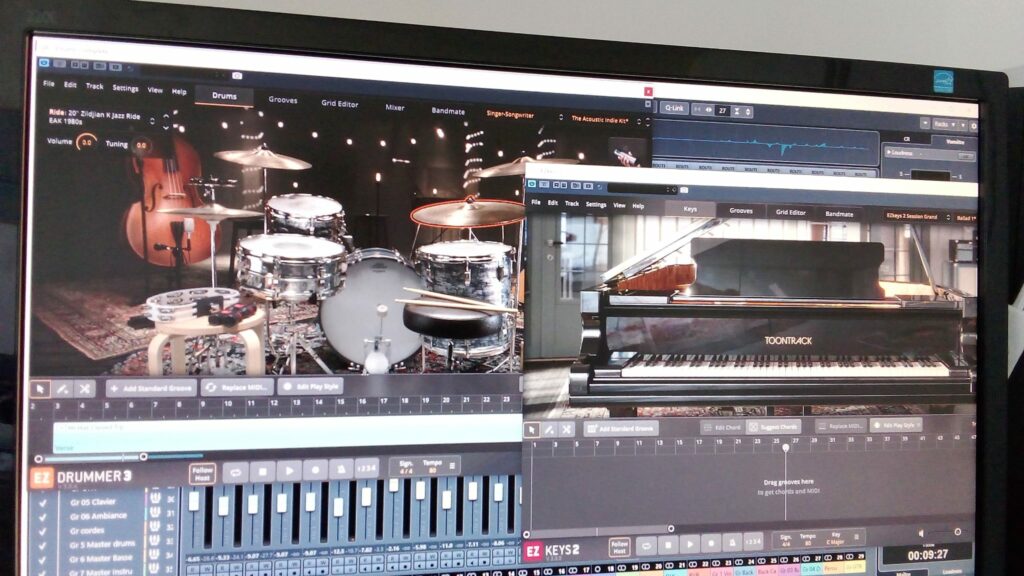Toggle the Gr 06 Ambiance track checkbox
The height and width of the screenshot is (576, 1024).
(x=43, y=517)
